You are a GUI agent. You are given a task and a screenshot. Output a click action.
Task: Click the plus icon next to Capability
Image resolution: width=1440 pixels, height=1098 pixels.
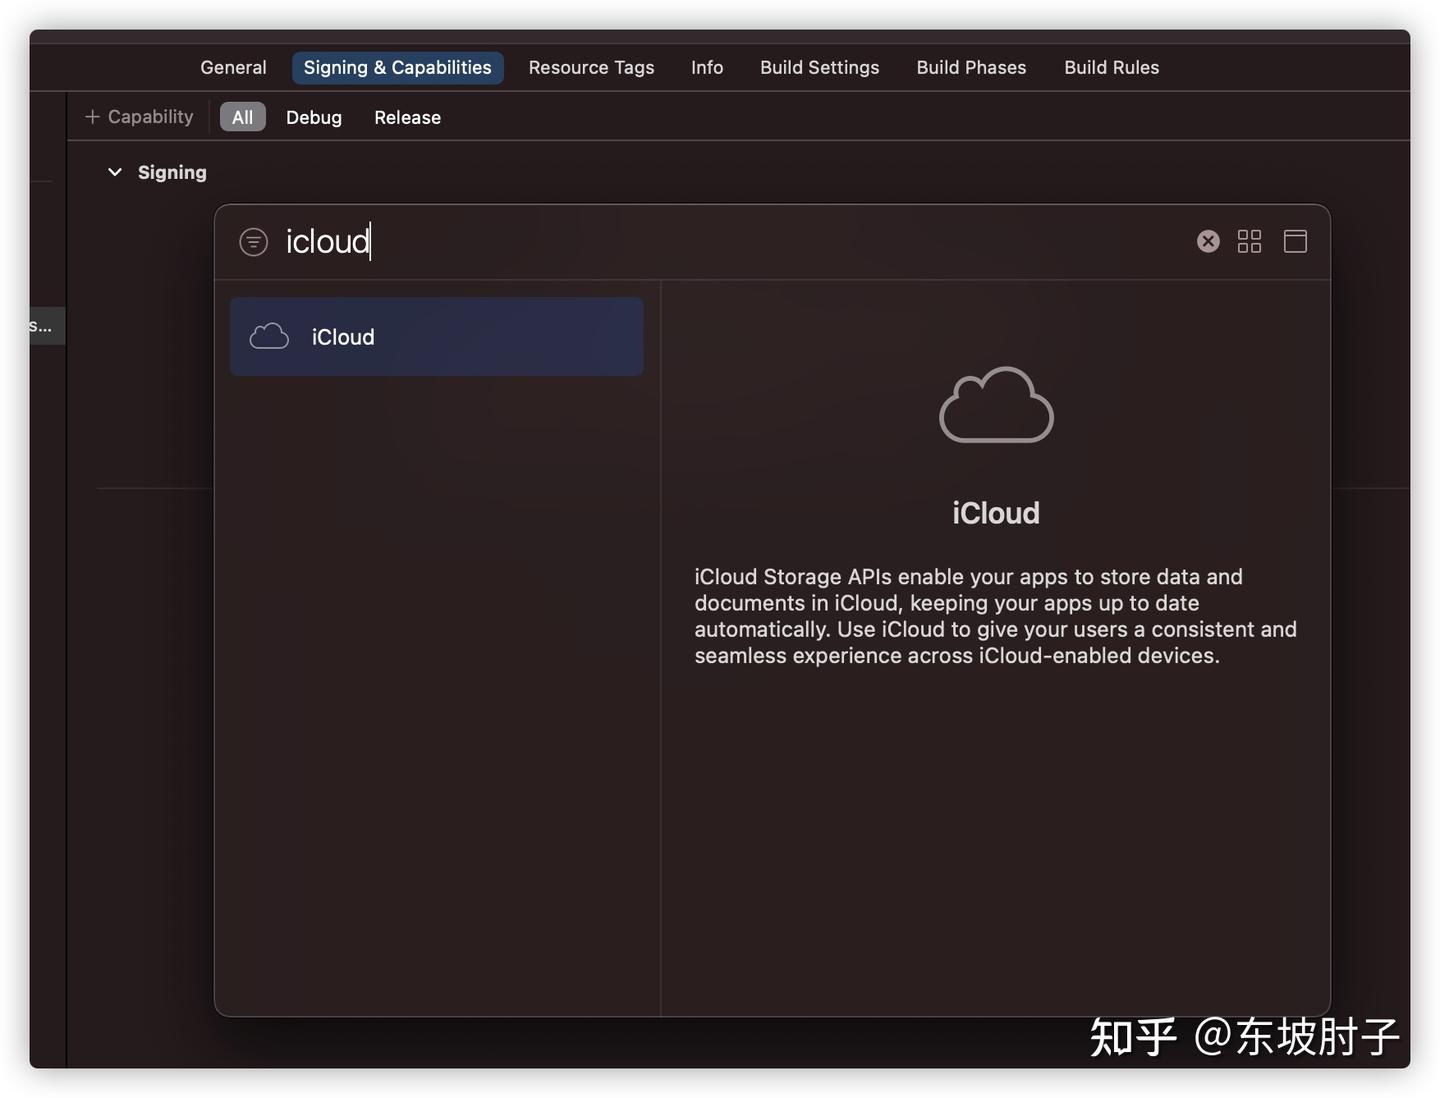(x=90, y=116)
